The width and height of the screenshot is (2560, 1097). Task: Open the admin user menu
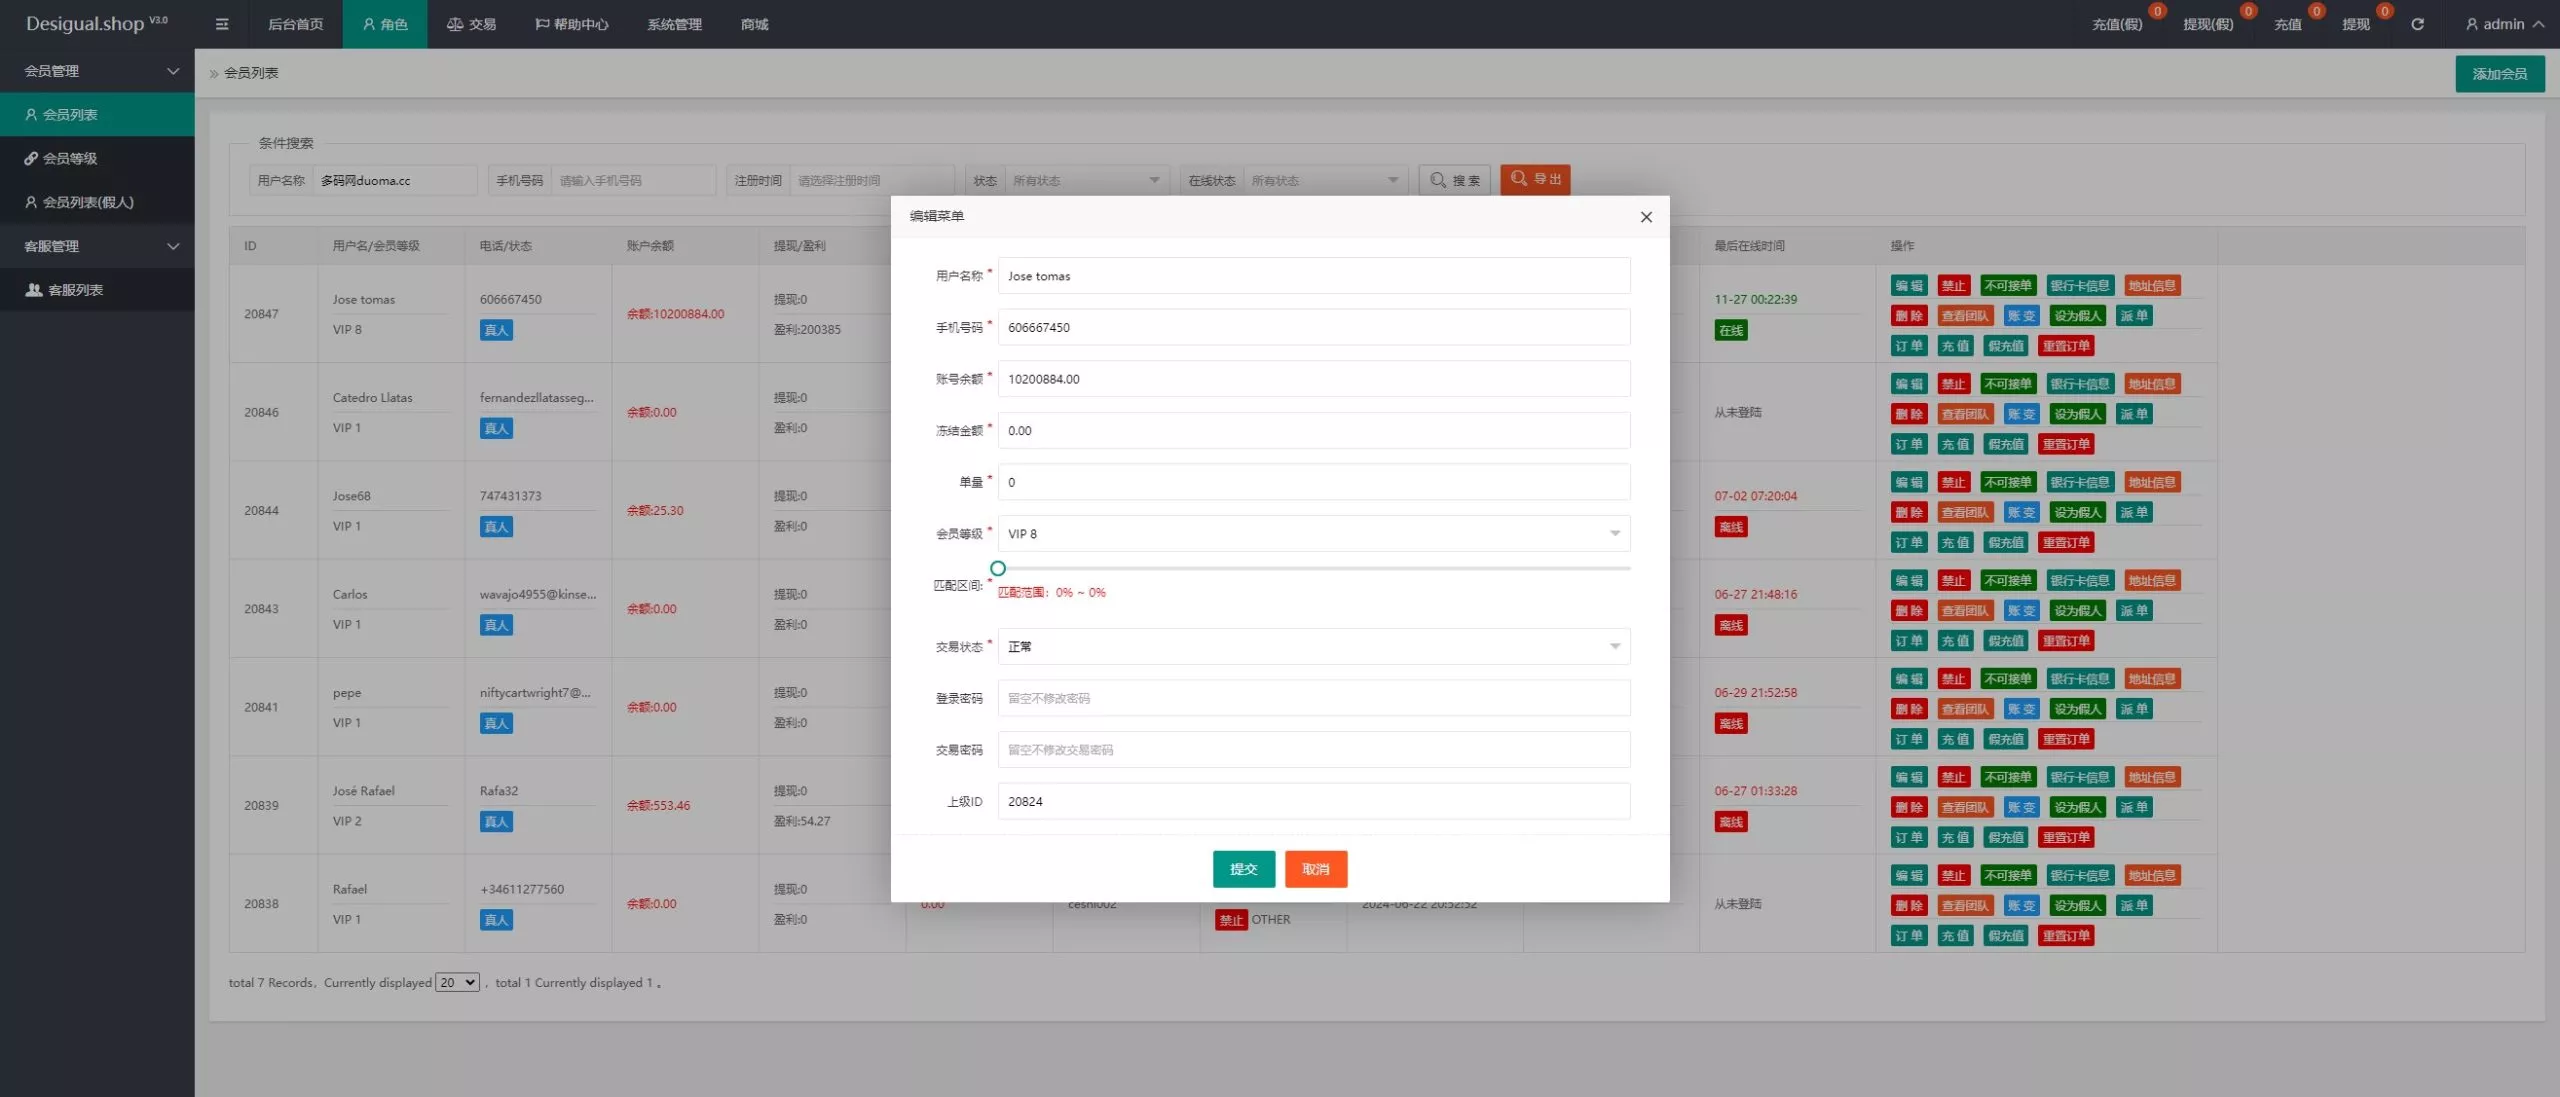2504,24
